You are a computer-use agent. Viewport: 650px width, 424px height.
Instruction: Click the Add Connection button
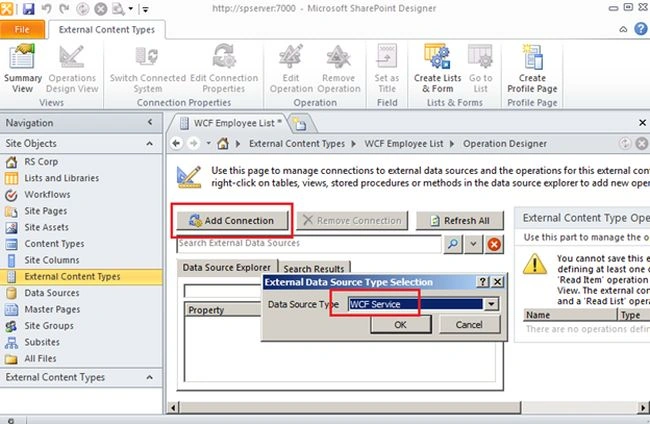point(232,220)
